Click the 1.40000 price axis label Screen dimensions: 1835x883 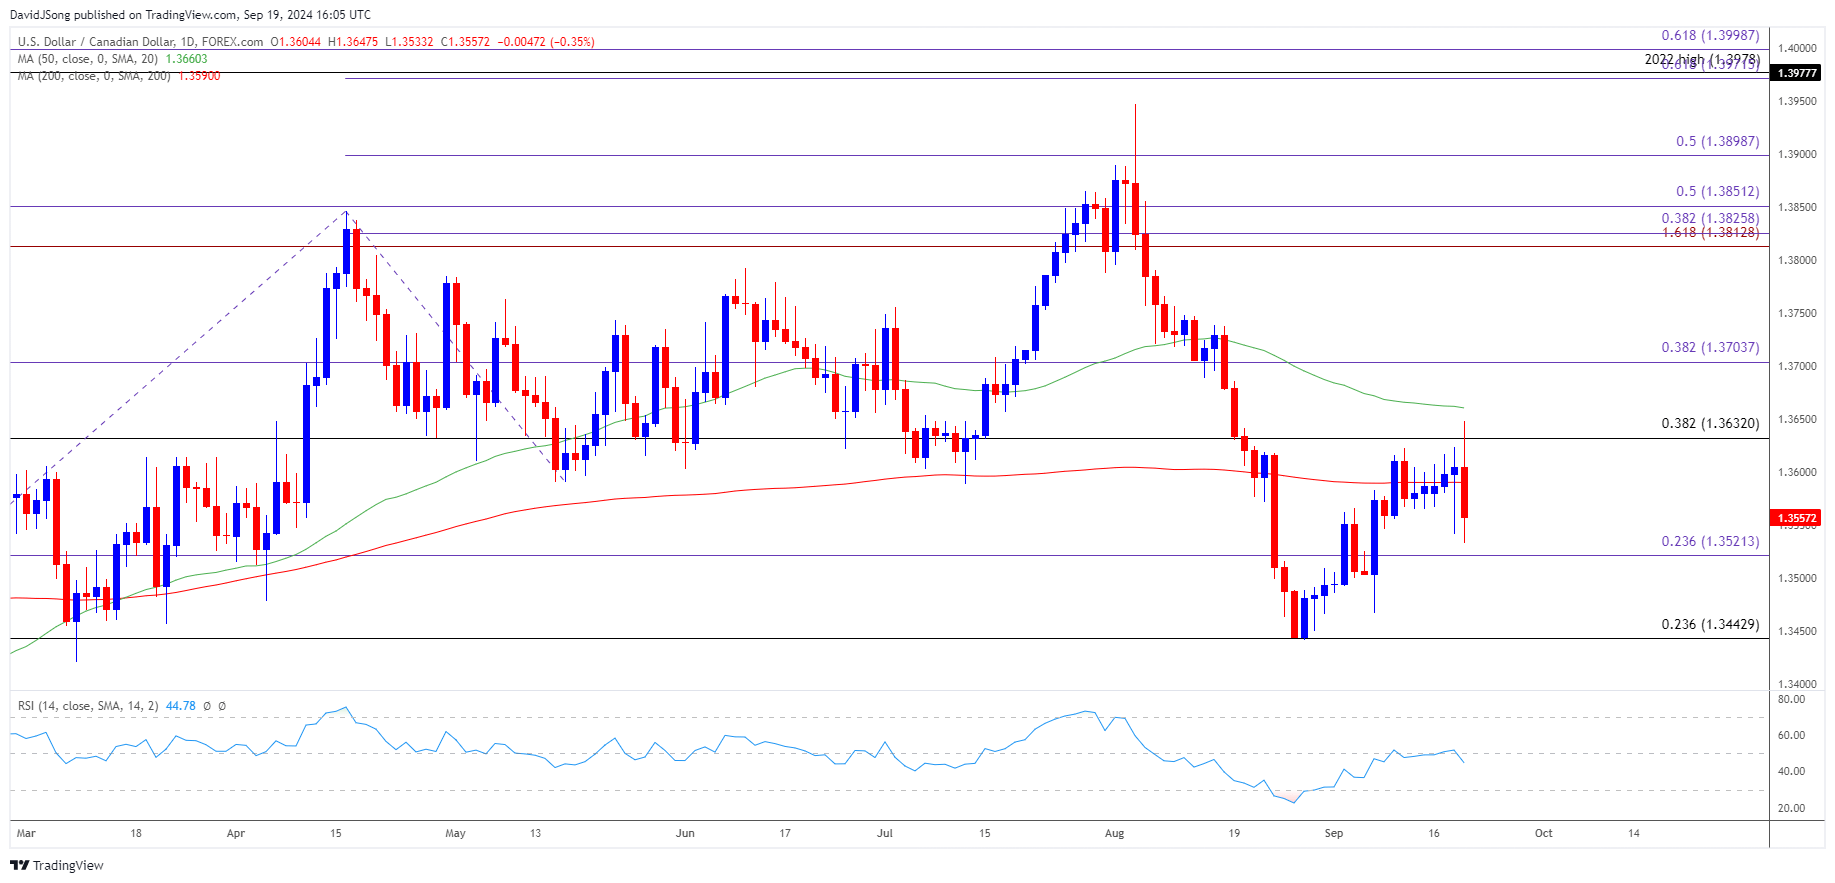(x=1797, y=48)
